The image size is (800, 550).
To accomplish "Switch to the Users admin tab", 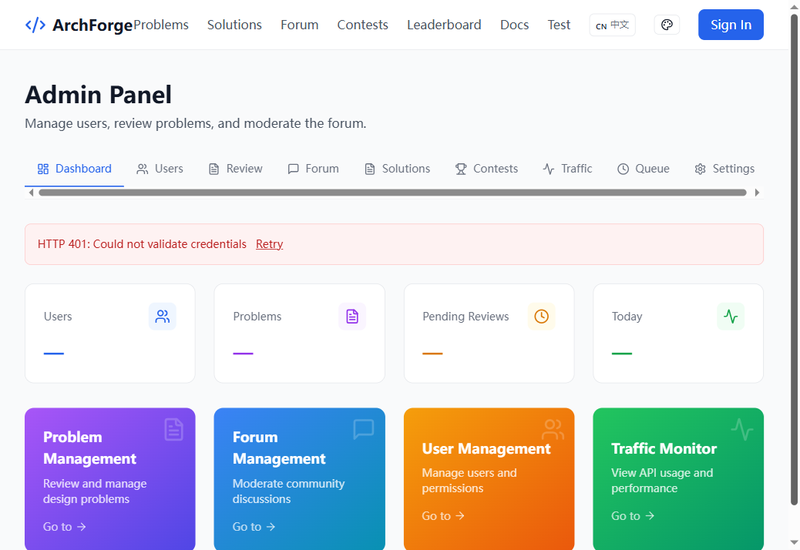I will (160, 169).
